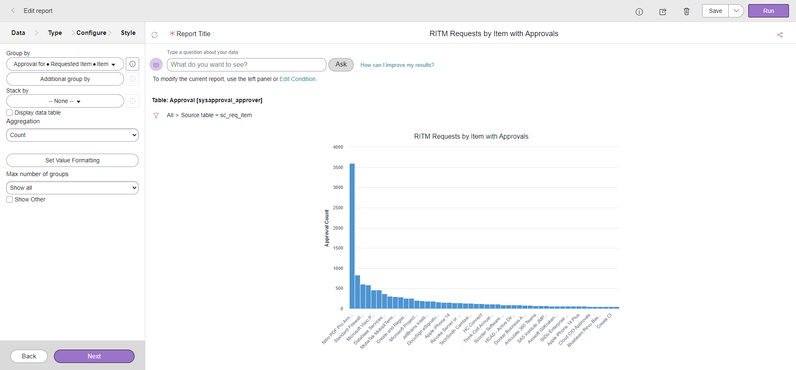Click the report title text field
The image size is (796, 370).
(x=494, y=34)
